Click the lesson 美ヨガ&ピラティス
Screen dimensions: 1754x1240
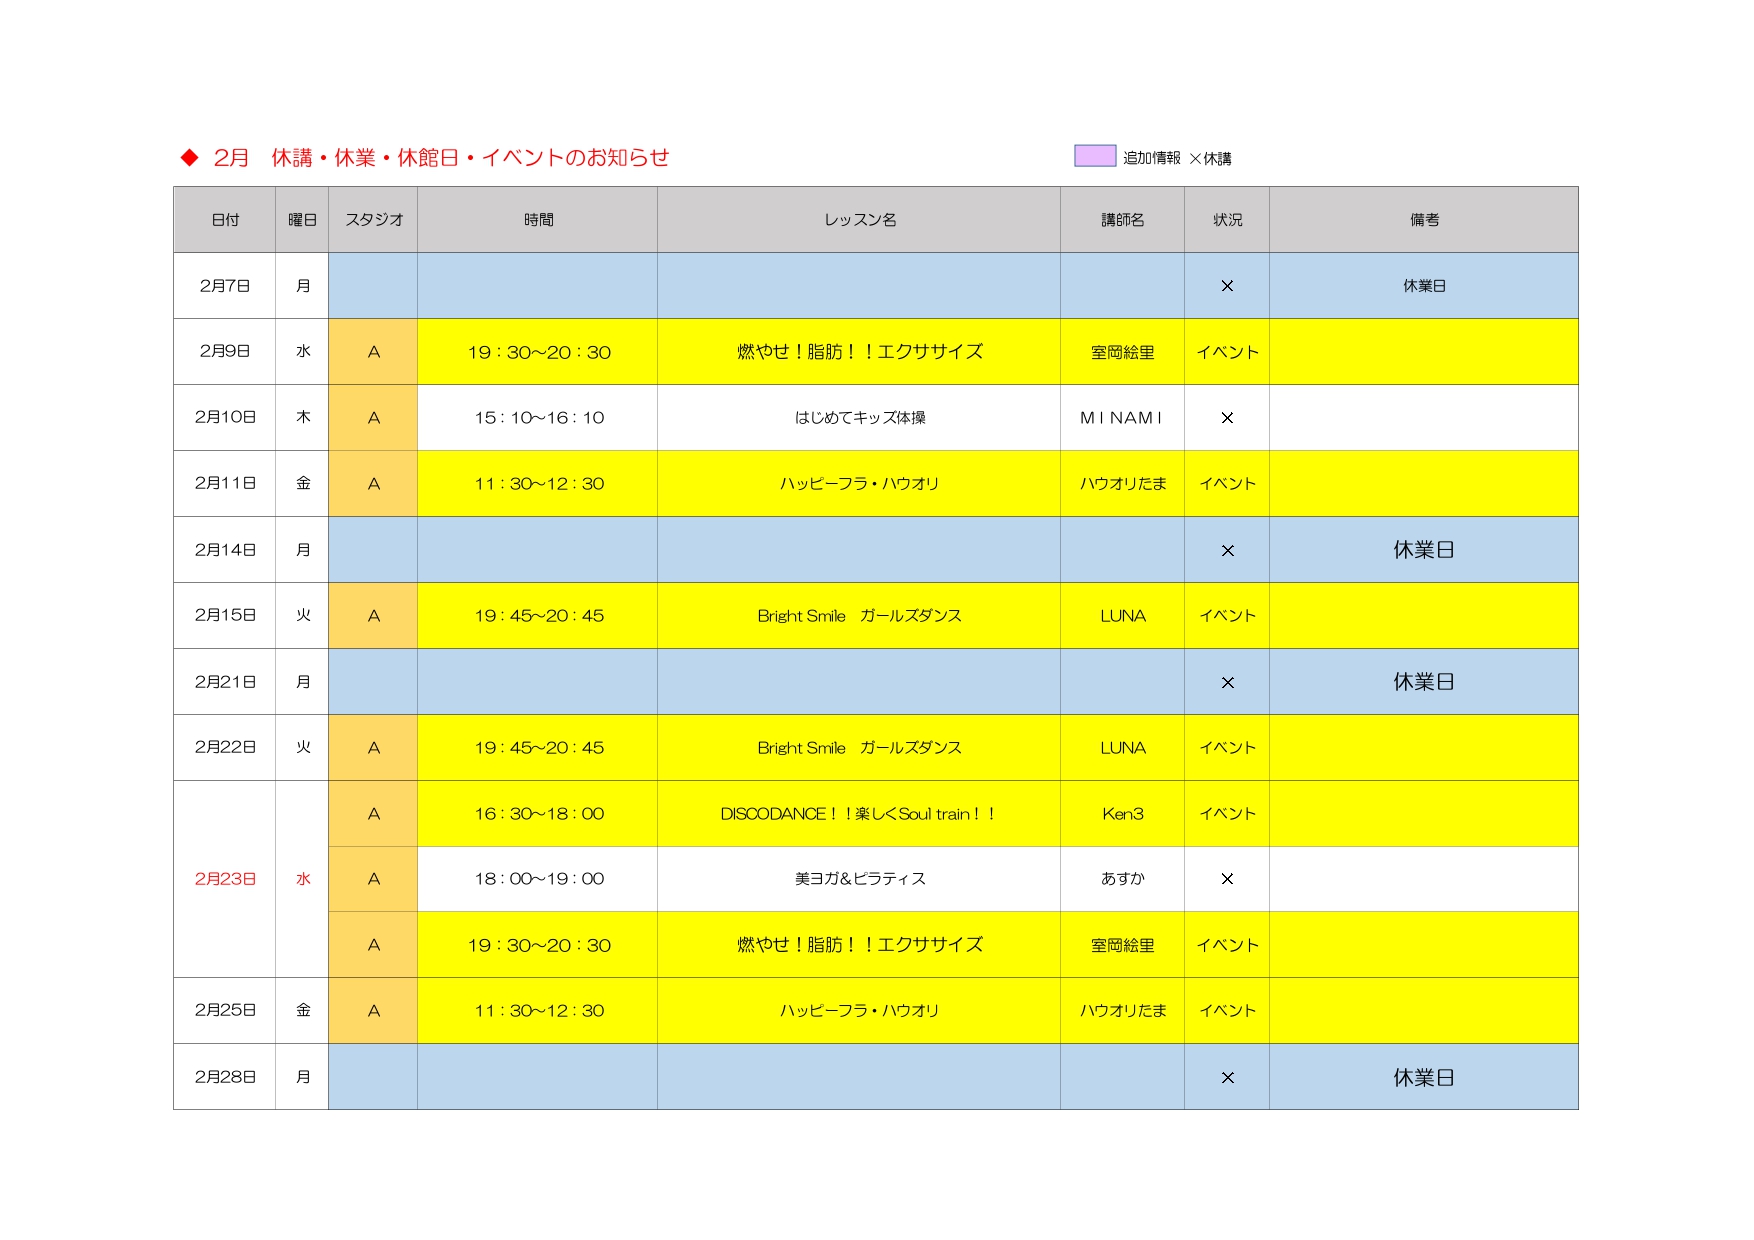coord(860,879)
